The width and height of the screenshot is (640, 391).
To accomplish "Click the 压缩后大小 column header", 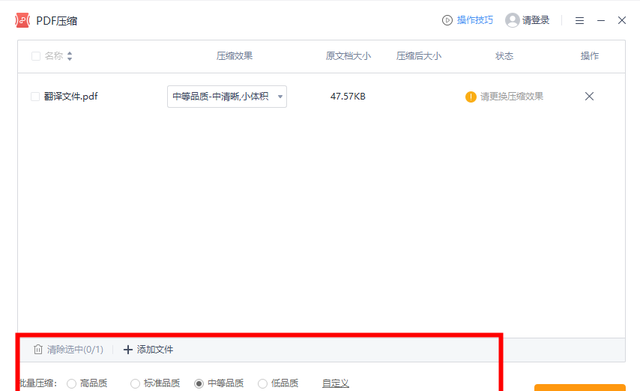I will coord(419,56).
